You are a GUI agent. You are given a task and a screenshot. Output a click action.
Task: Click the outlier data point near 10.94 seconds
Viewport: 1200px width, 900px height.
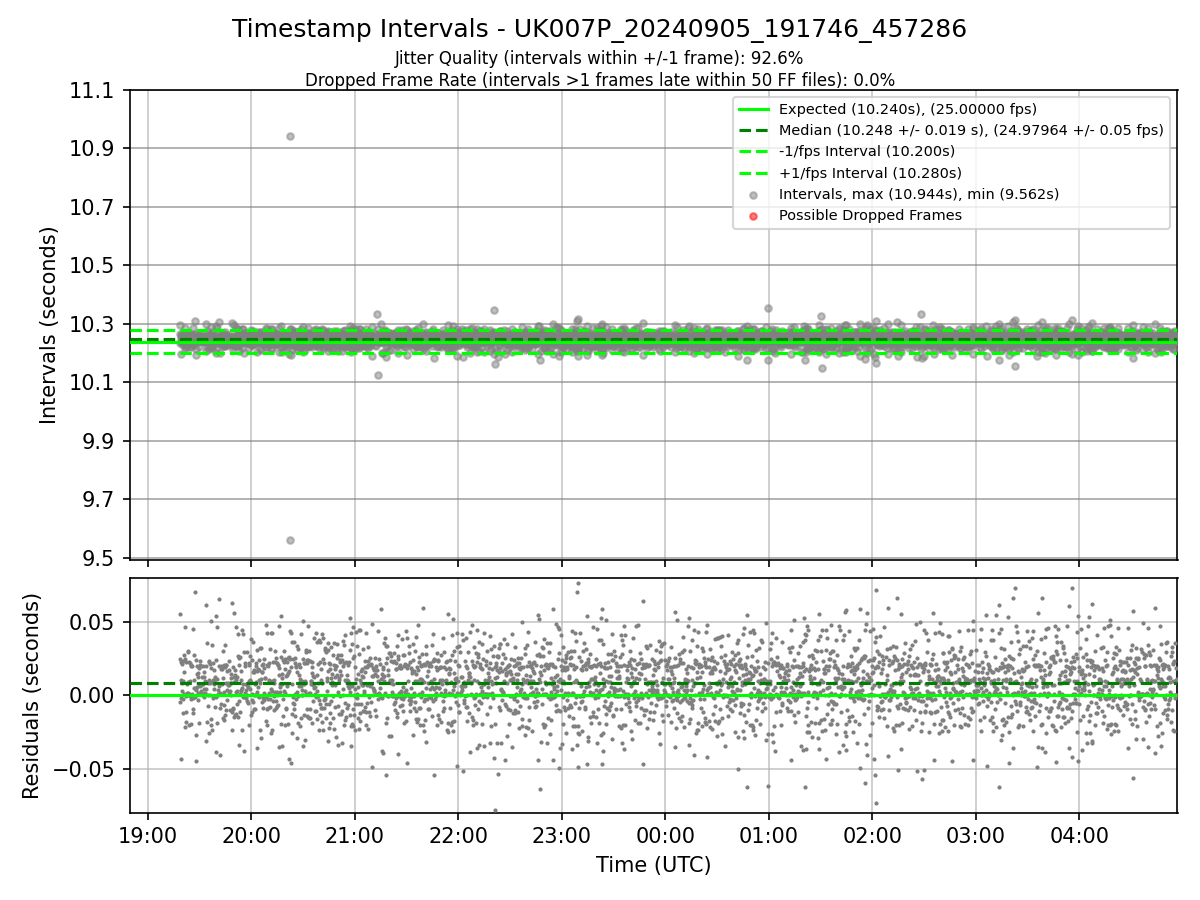pos(290,136)
